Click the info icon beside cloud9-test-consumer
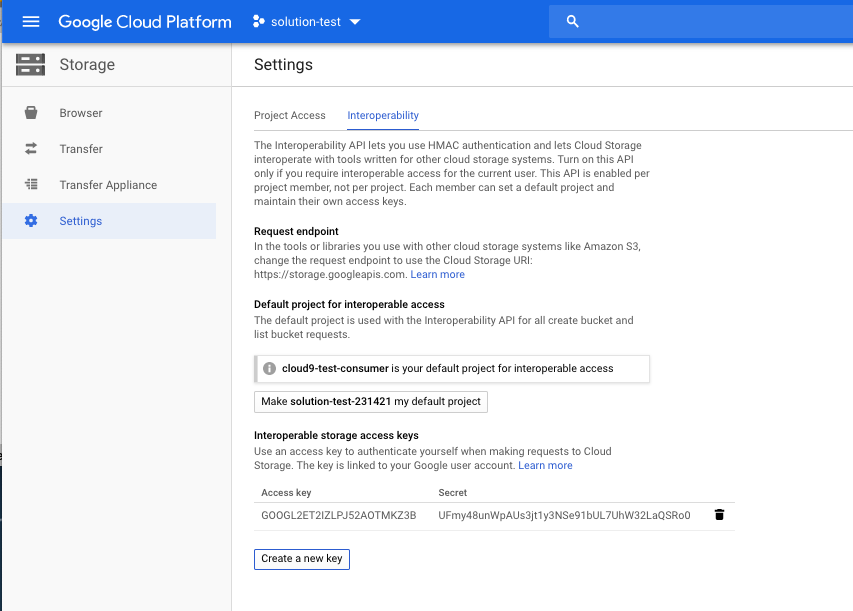The width and height of the screenshot is (853, 611). click(269, 368)
